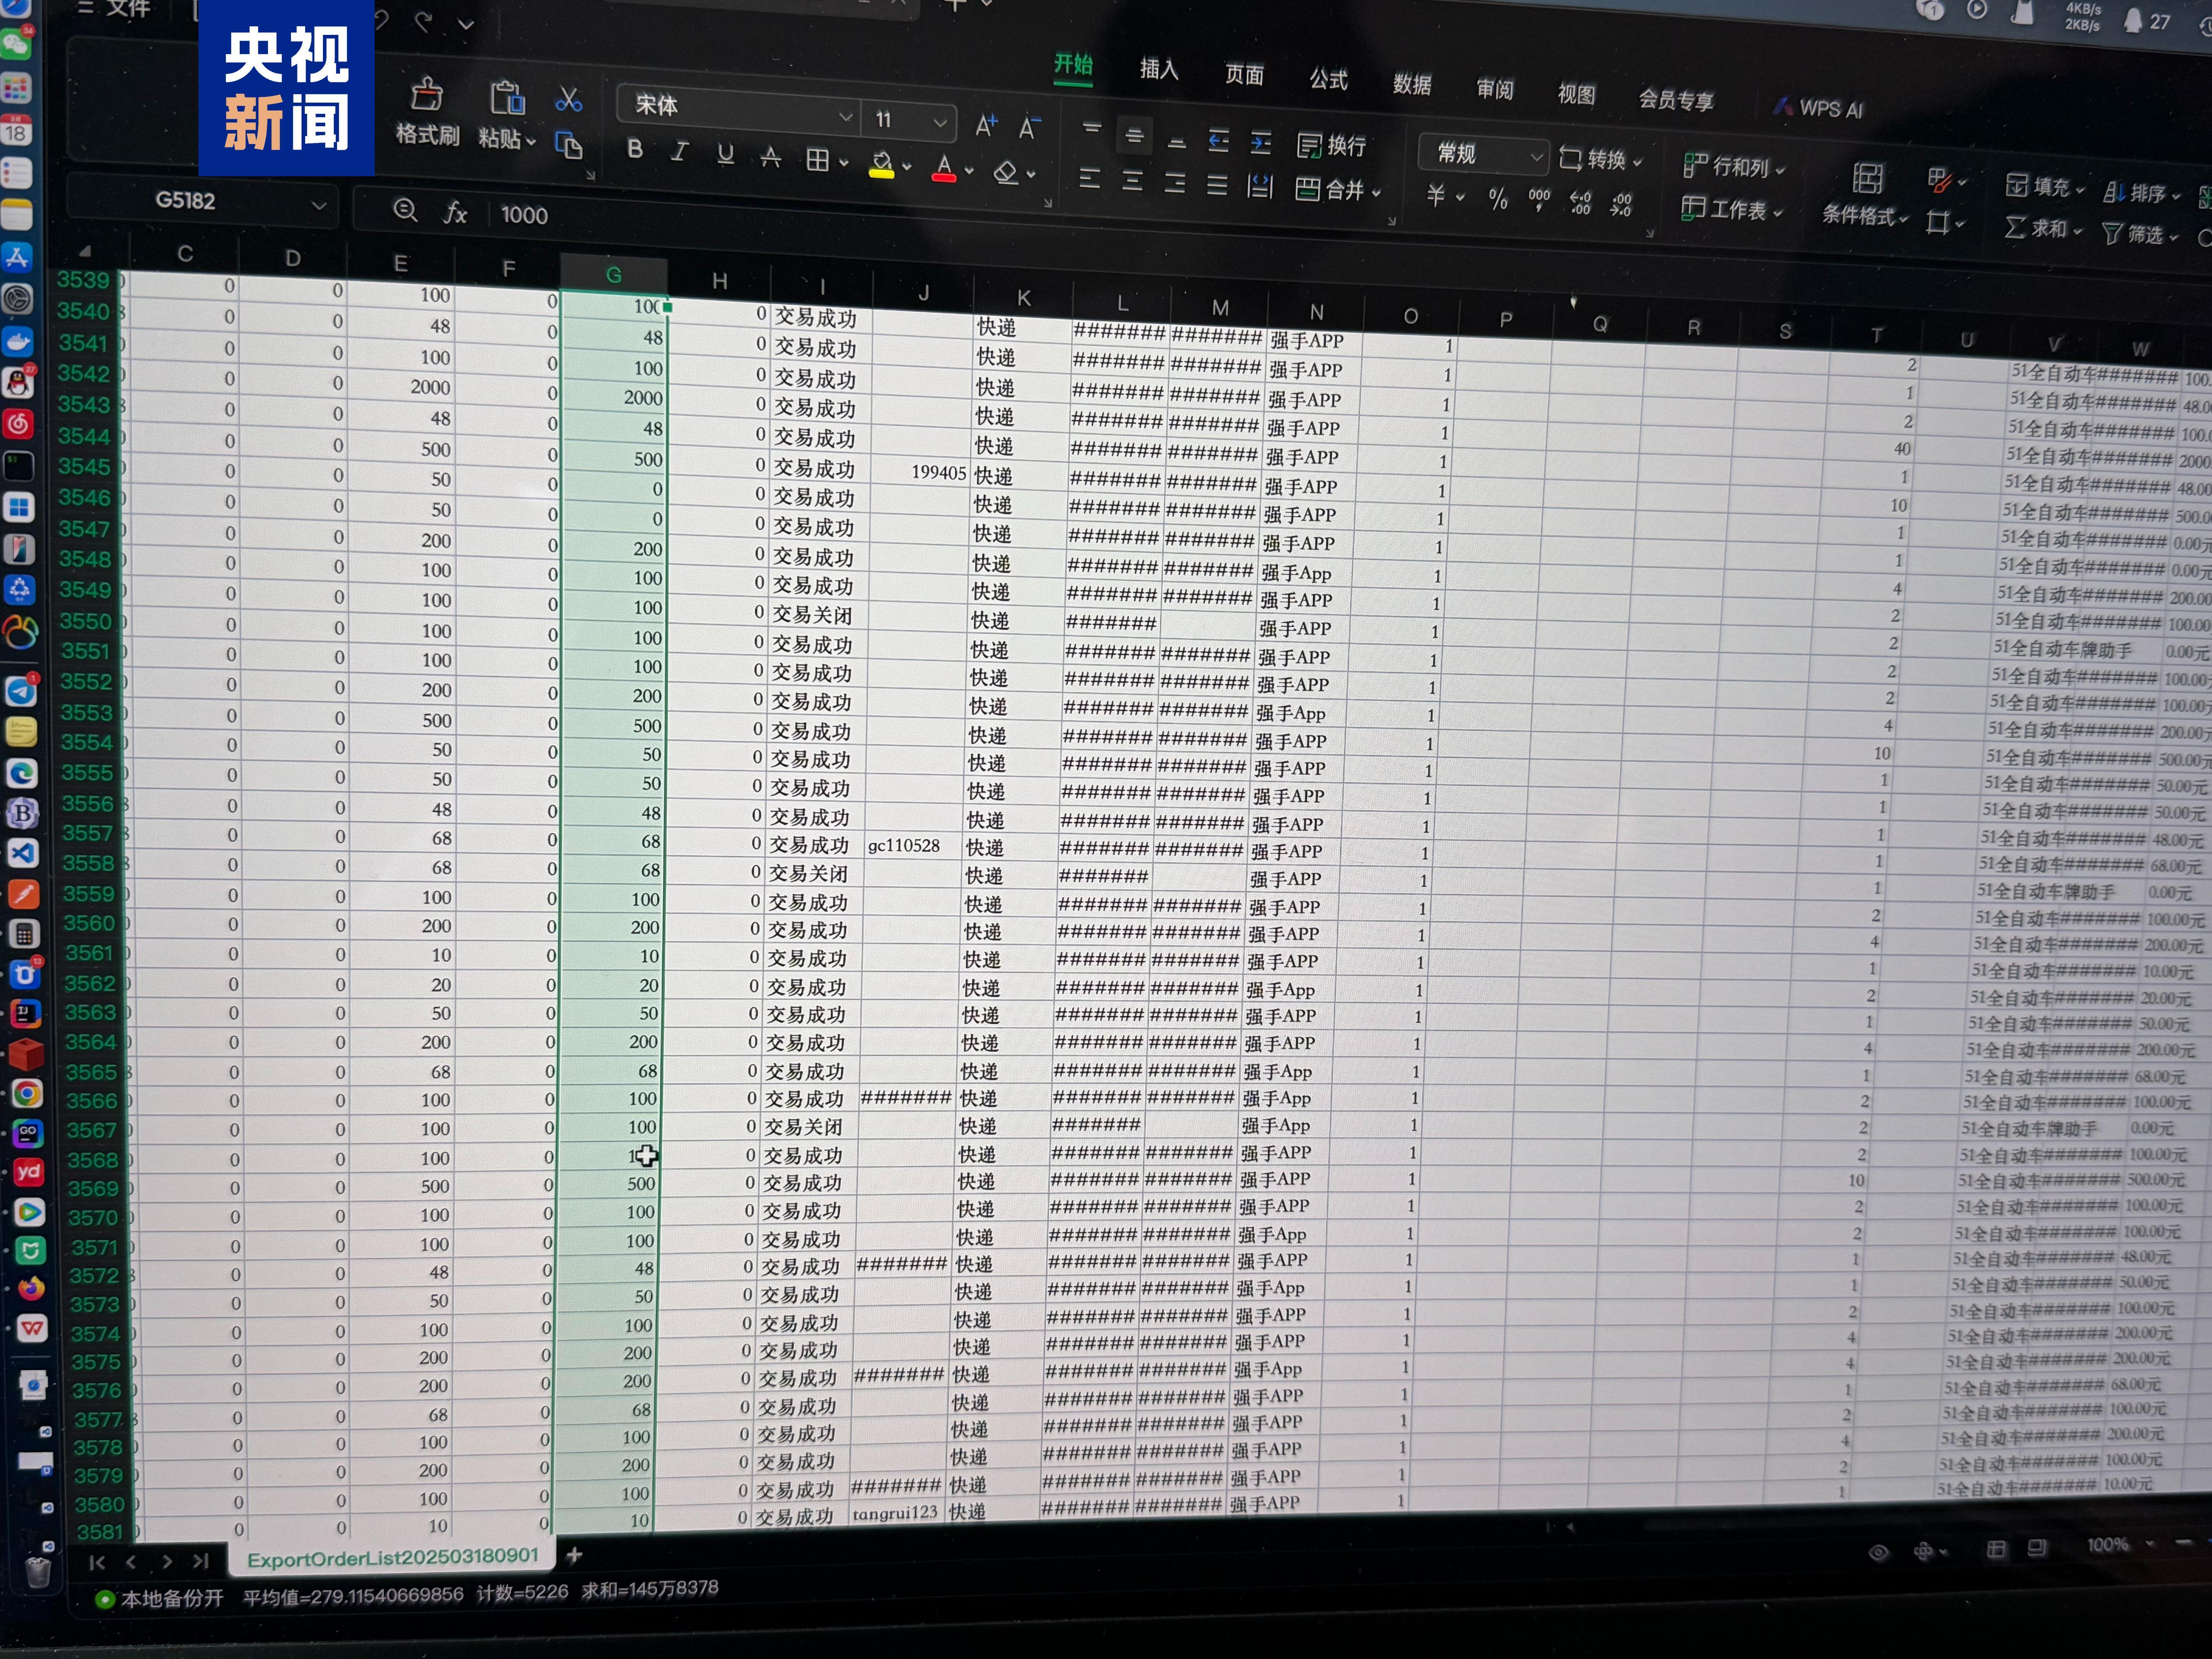The image size is (2212, 1659).
Task: Switch to the 插入 ribbon tab
Action: (1159, 69)
